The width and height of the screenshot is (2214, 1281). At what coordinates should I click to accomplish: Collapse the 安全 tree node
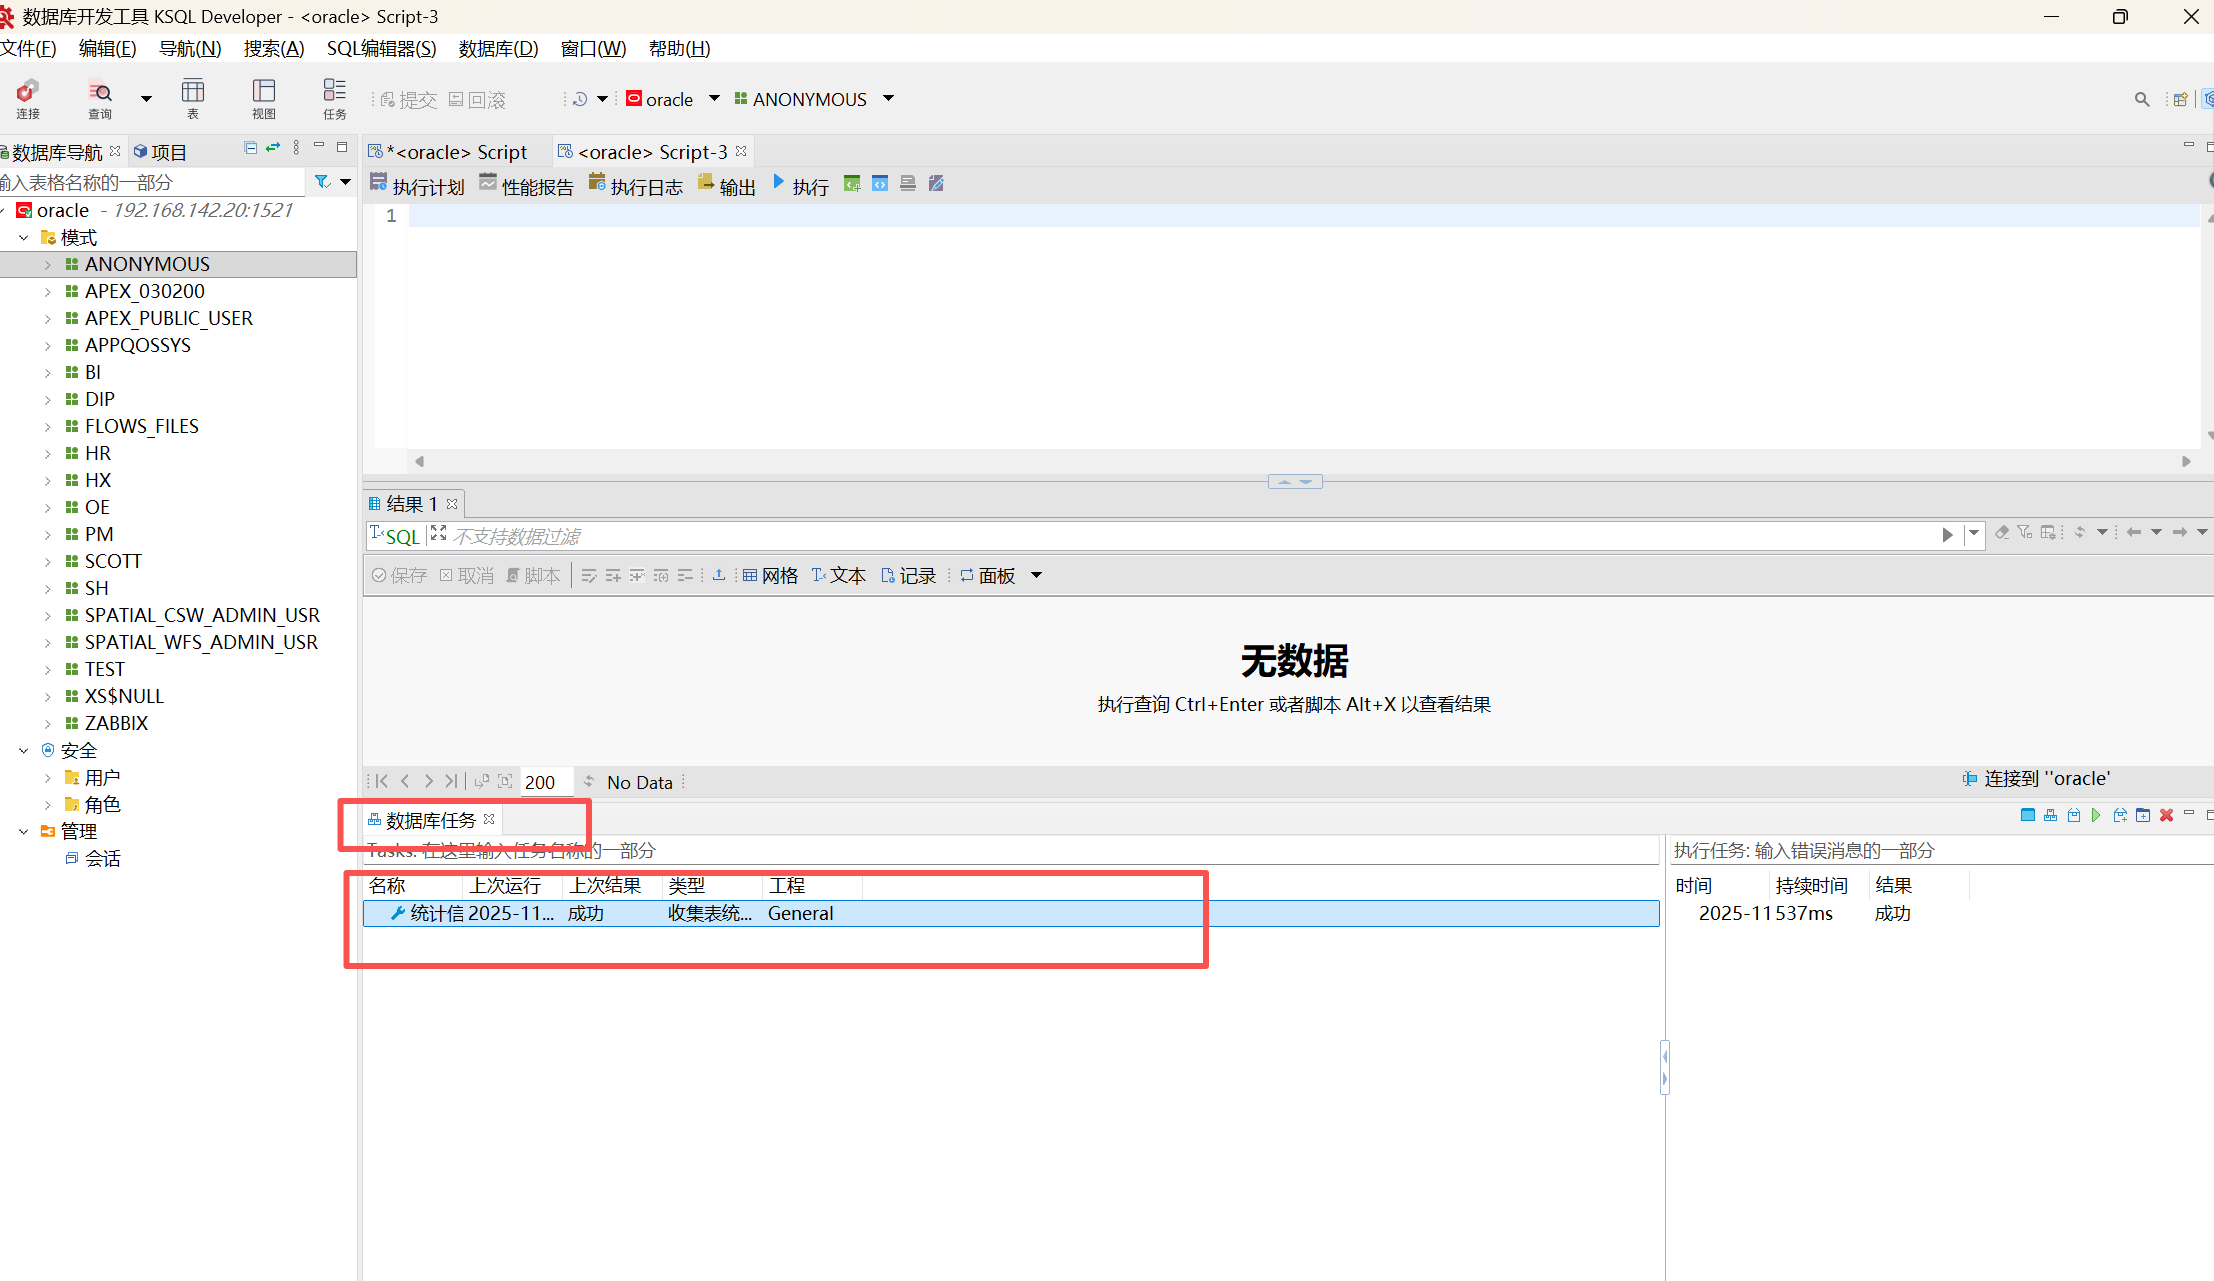[x=23, y=750]
